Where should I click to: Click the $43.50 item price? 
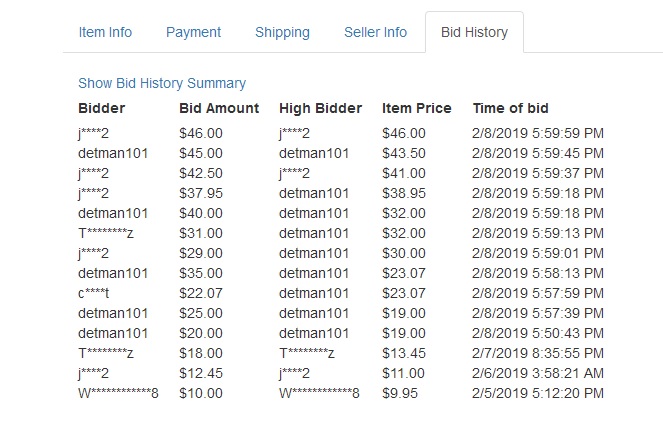[x=404, y=153]
